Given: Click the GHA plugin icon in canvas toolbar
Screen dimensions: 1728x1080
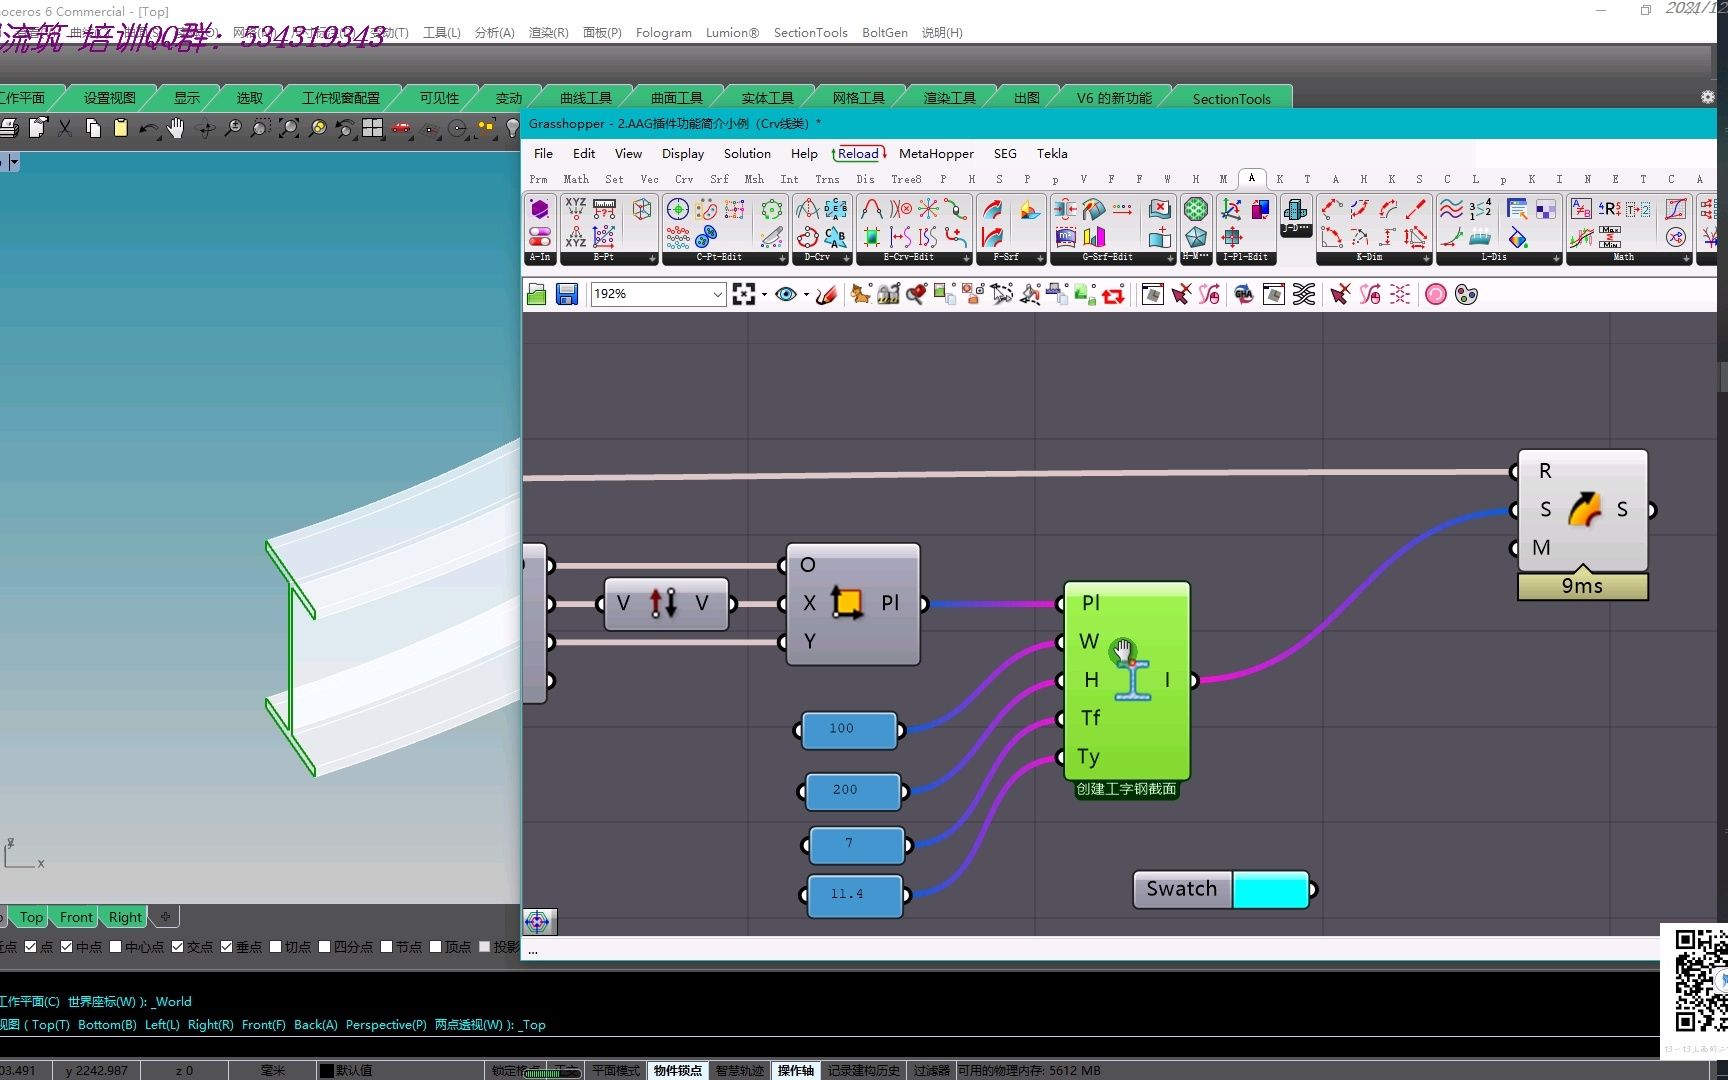Looking at the screenshot, I should pyautogui.click(x=1244, y=294).
